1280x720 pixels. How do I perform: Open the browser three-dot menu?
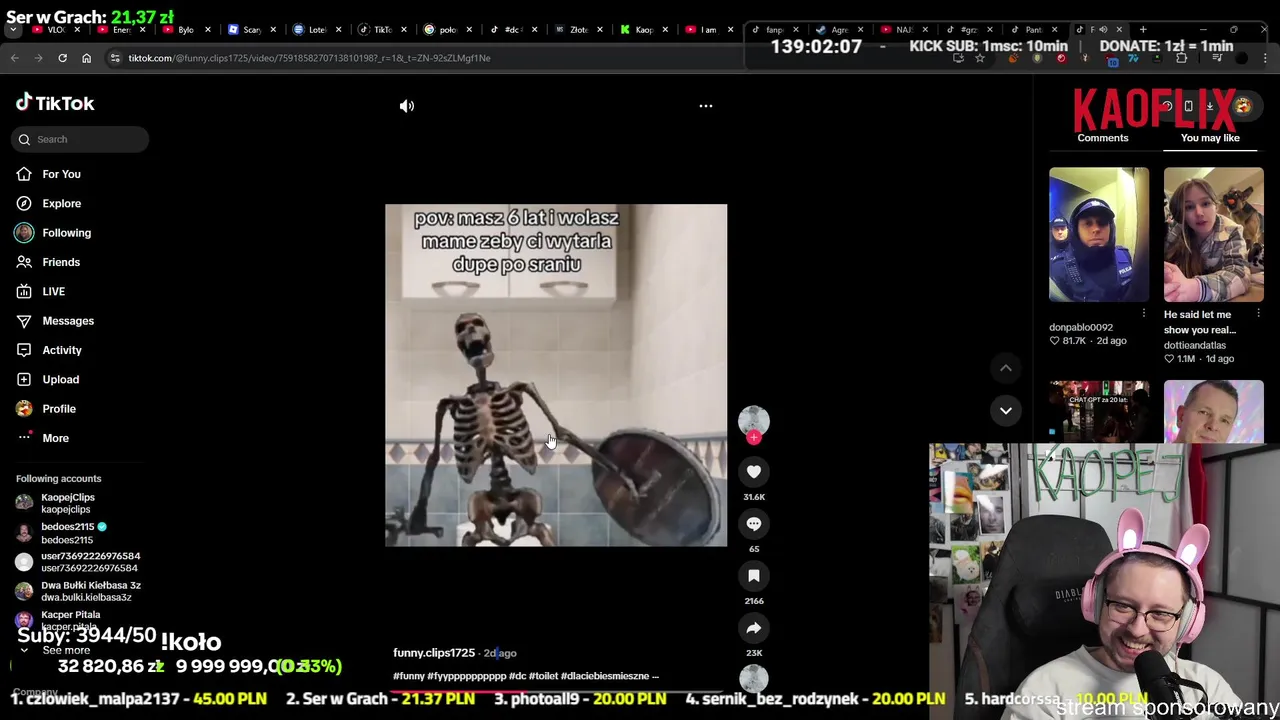[x=1266, y=58]
